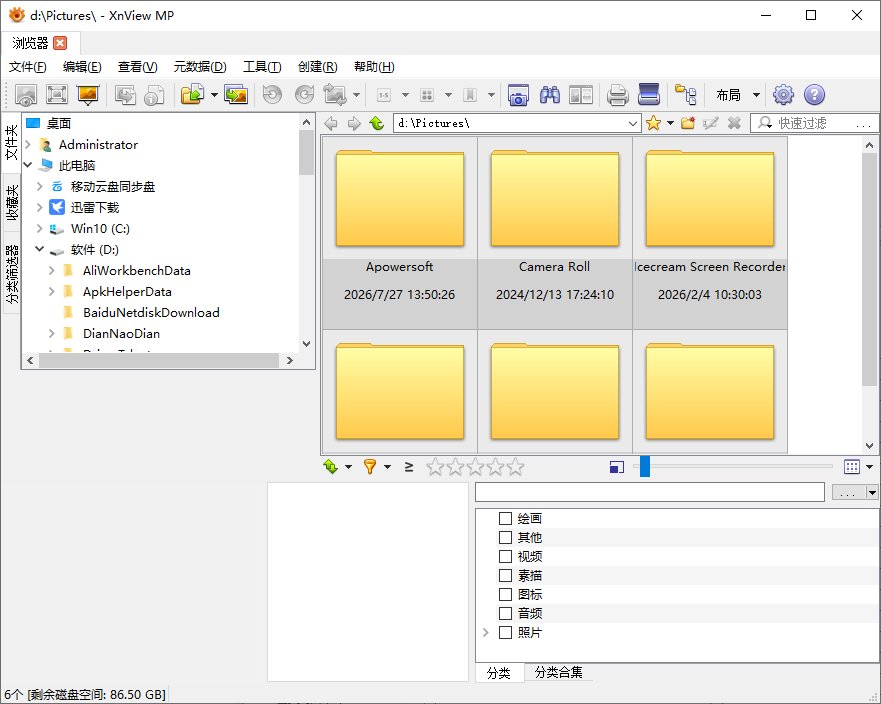Select the Camera Roll folder thumbnail
Viewport: 881px width, 704px height.
(x=555, y=233)
